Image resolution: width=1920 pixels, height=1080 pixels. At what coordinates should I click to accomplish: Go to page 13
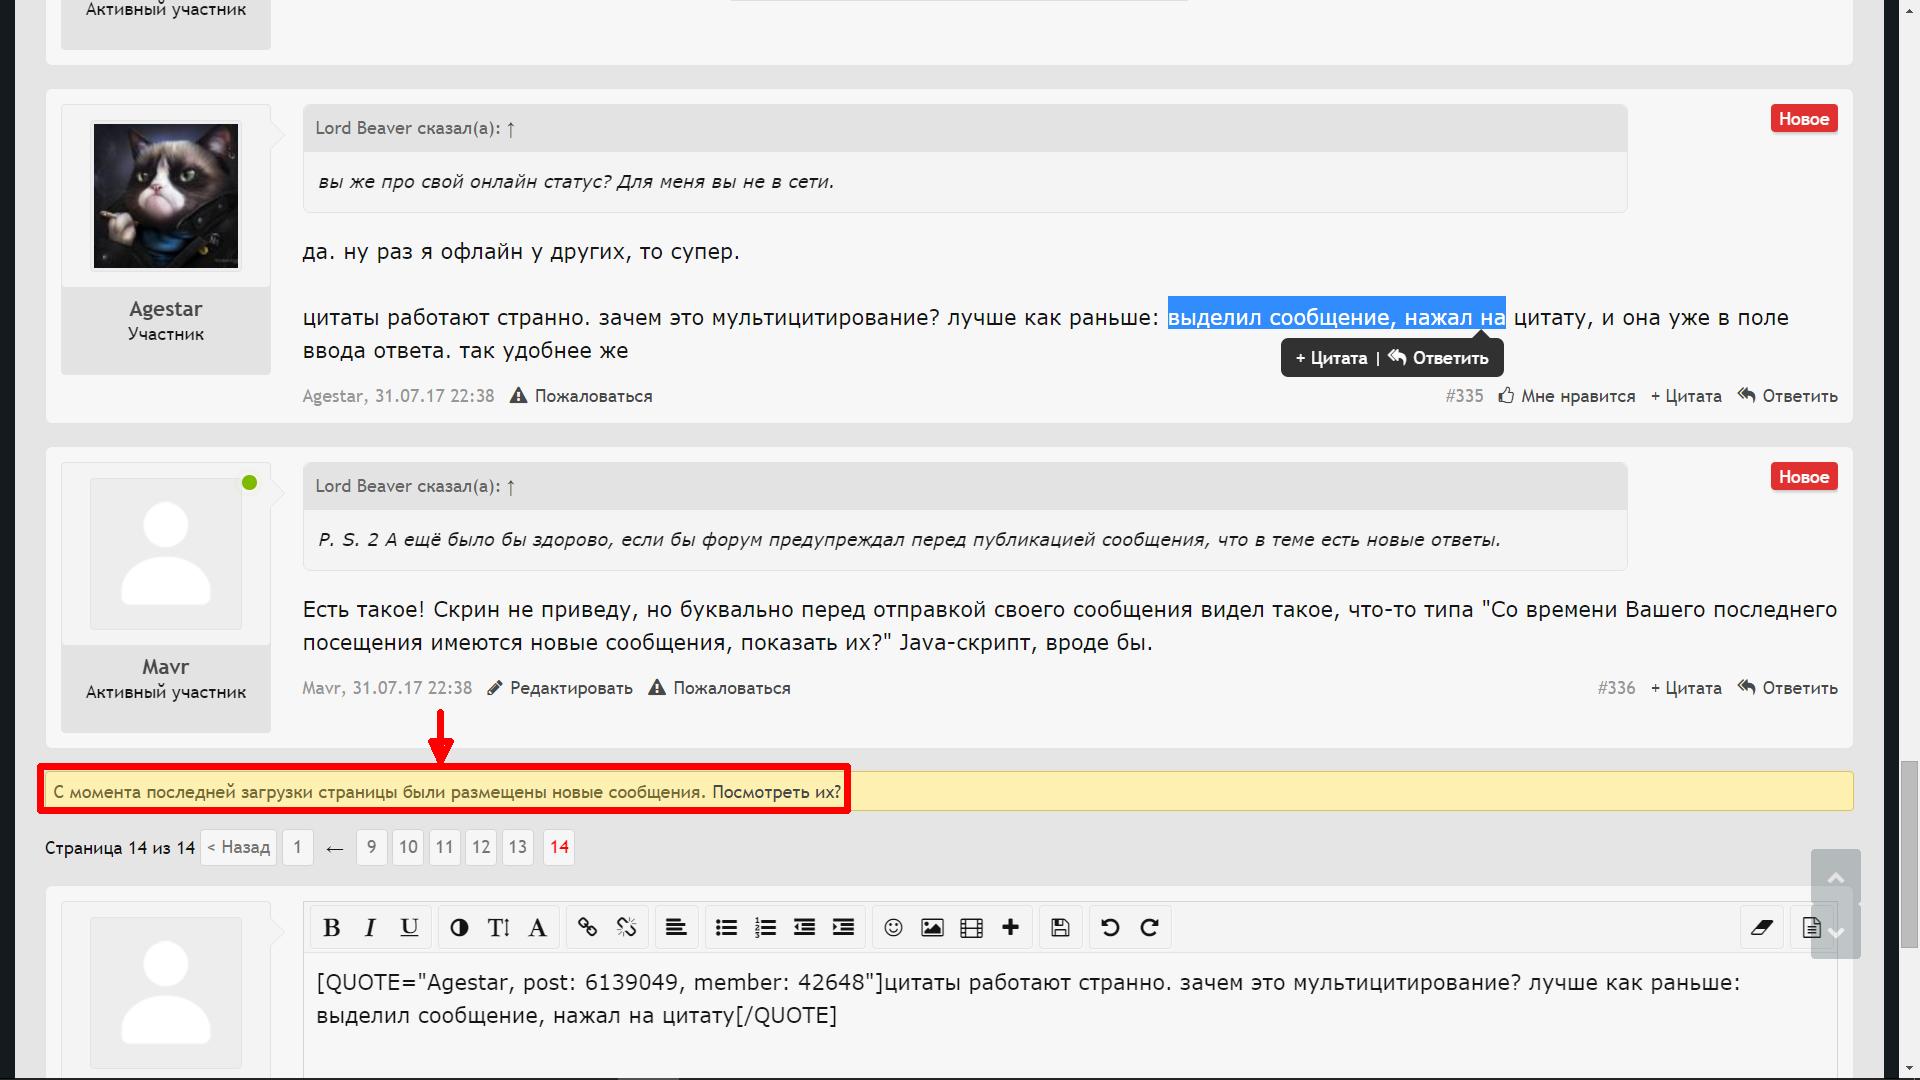(x=517, y=848)
